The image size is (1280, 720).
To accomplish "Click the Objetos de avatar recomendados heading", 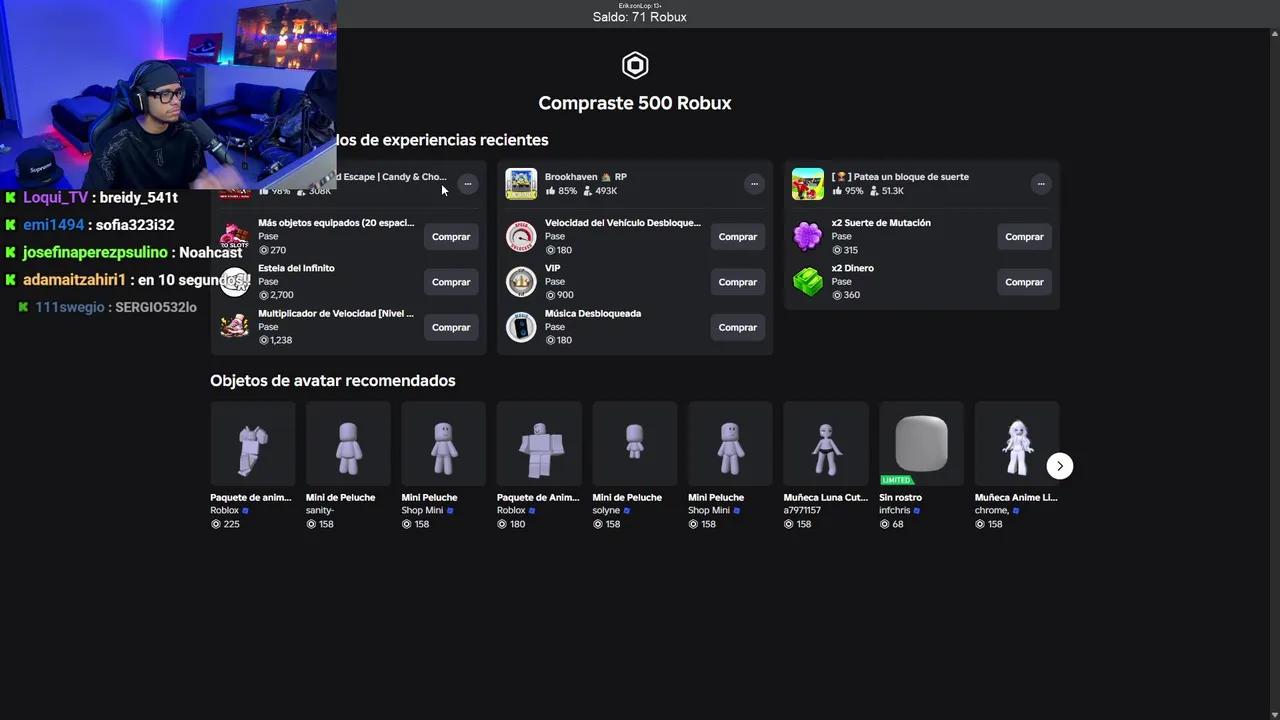I will (x=333, y=381).
